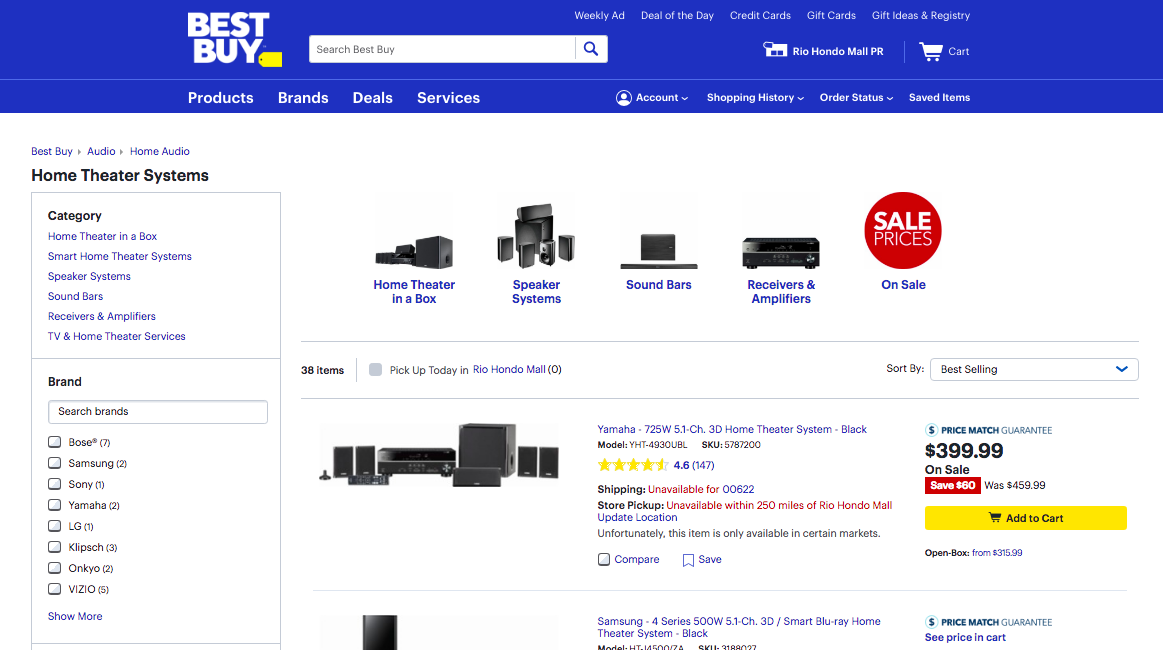Viewport: 1163px width, 650px height.
Task: Open the Speaker Systems category image
Action: [x=536, y=236]
